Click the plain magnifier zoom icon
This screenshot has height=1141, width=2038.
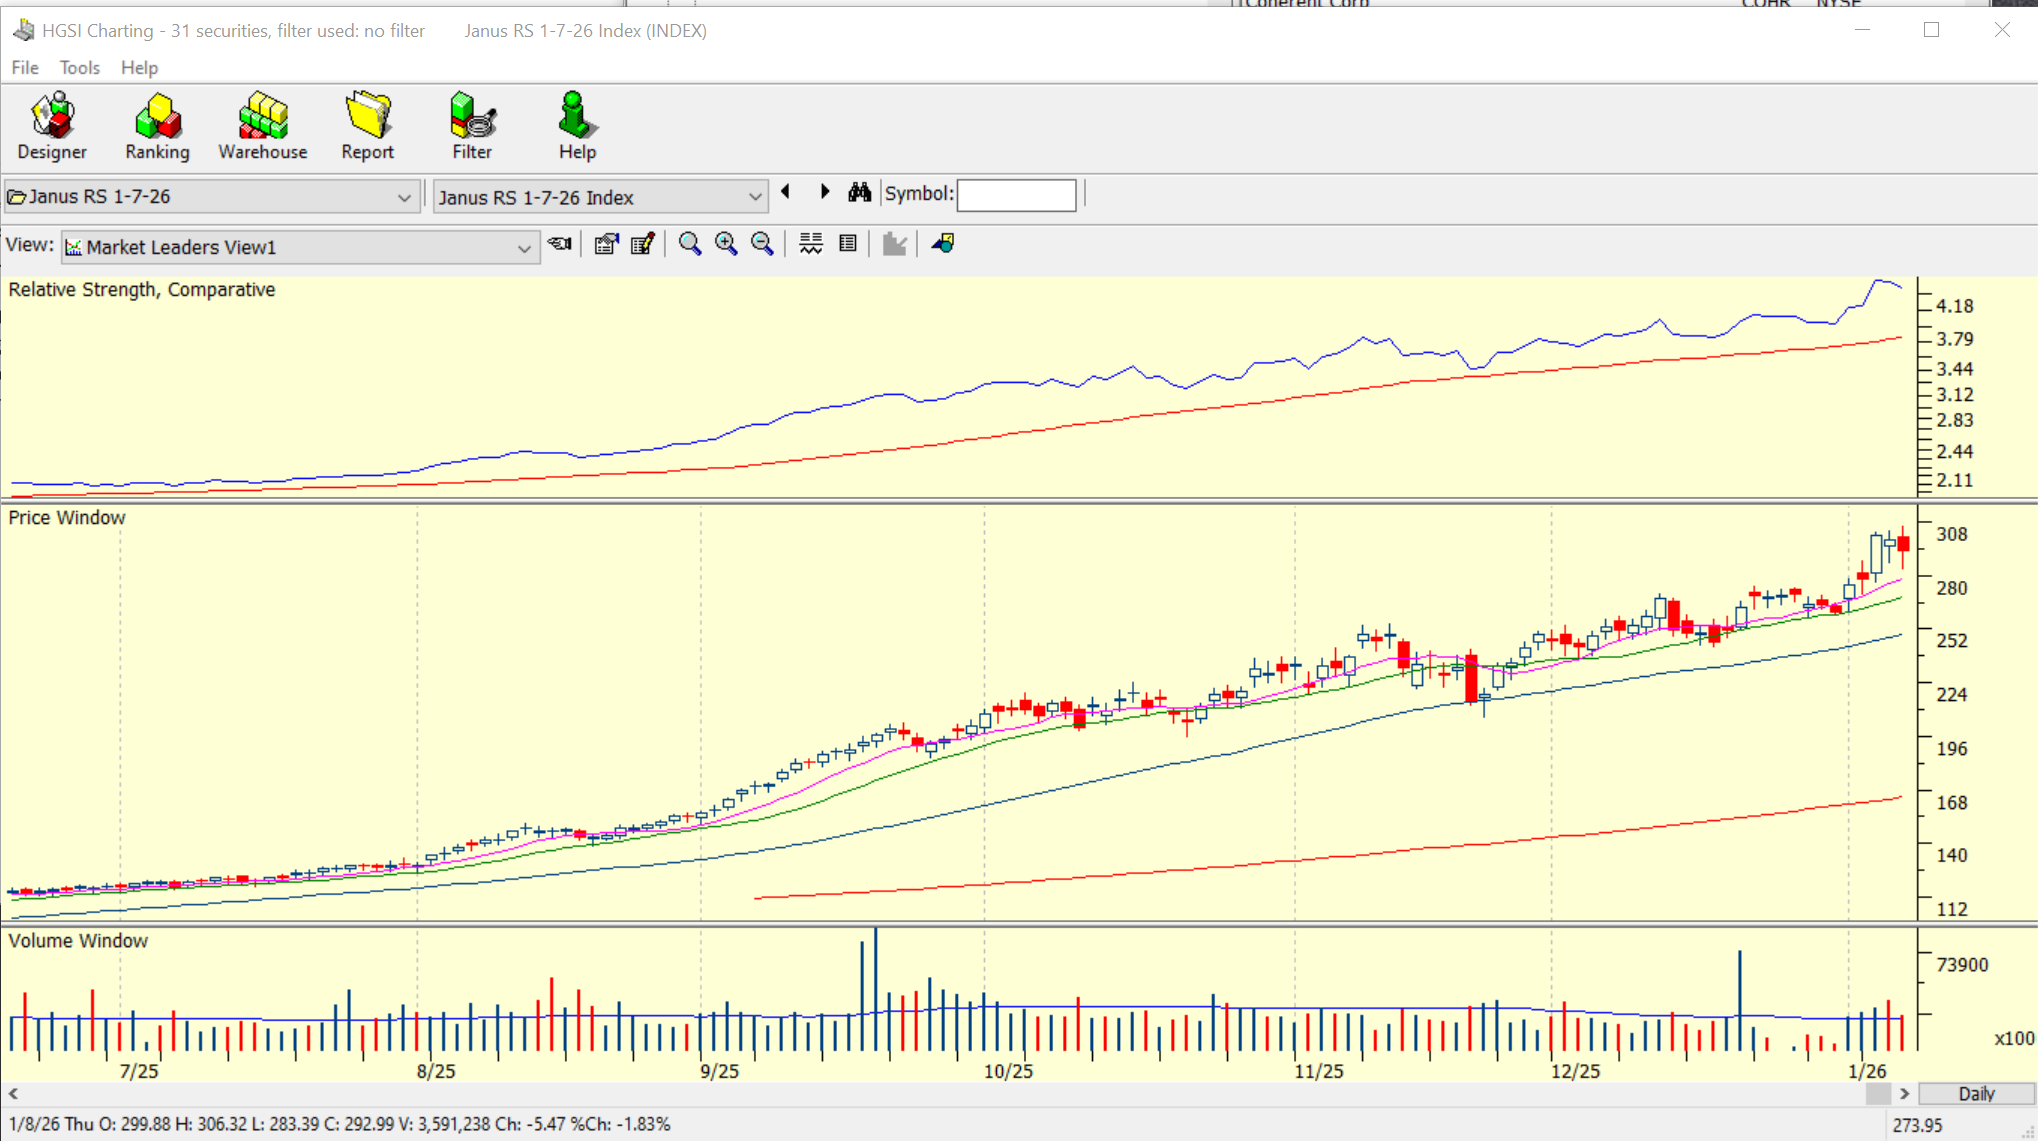click(690, 244)
